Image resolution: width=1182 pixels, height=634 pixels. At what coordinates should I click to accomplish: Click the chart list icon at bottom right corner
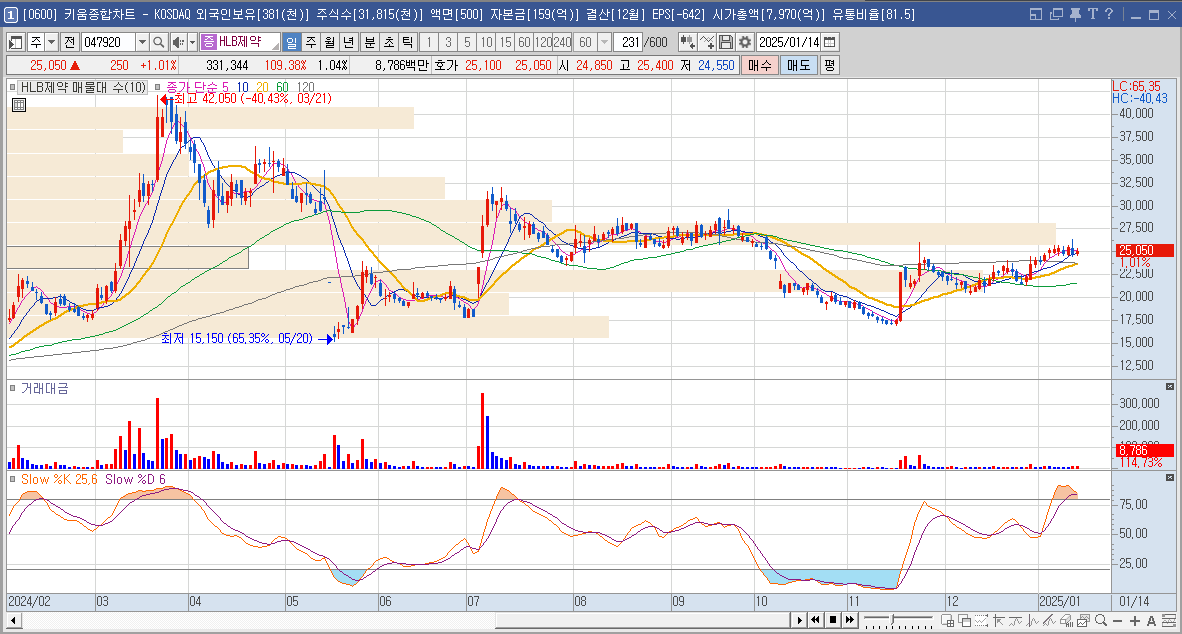click(x=1168, y=620)
